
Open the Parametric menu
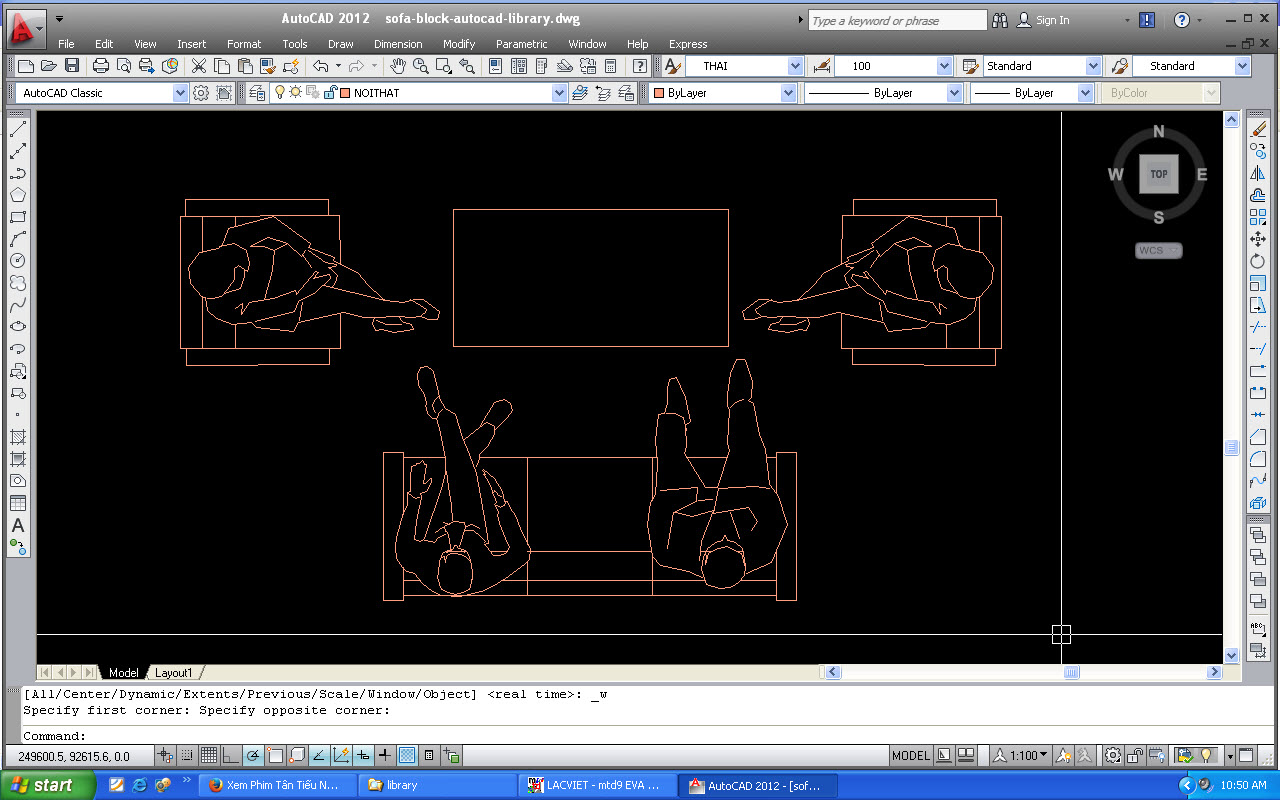tap(521, 44)
